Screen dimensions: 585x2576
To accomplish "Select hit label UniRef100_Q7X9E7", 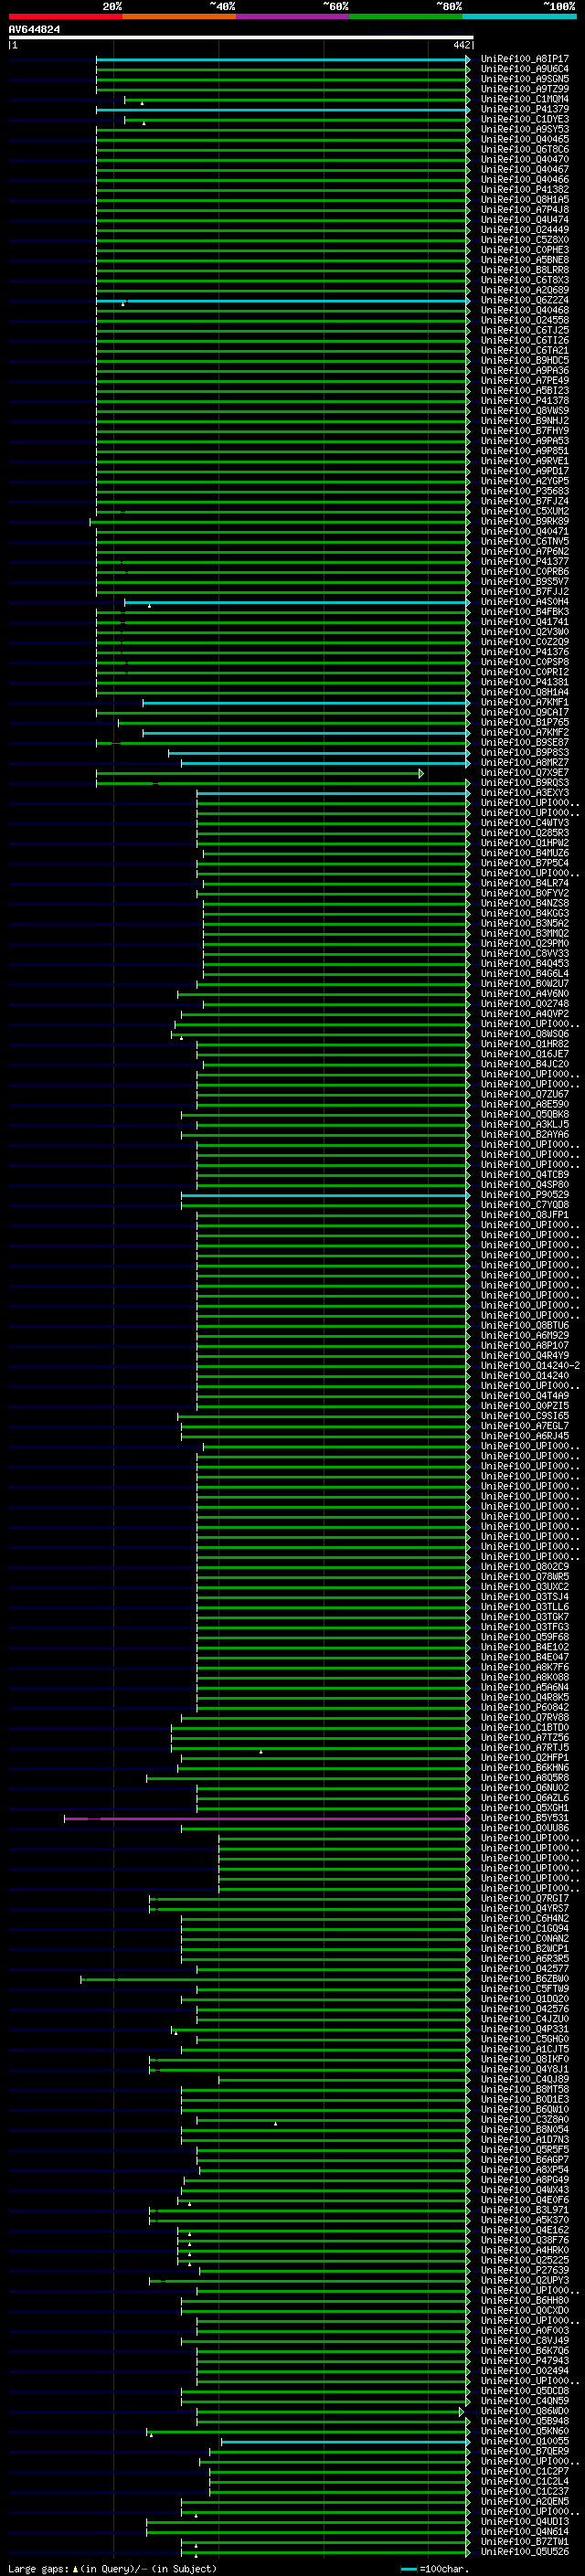I will click(x=524, y=773).
